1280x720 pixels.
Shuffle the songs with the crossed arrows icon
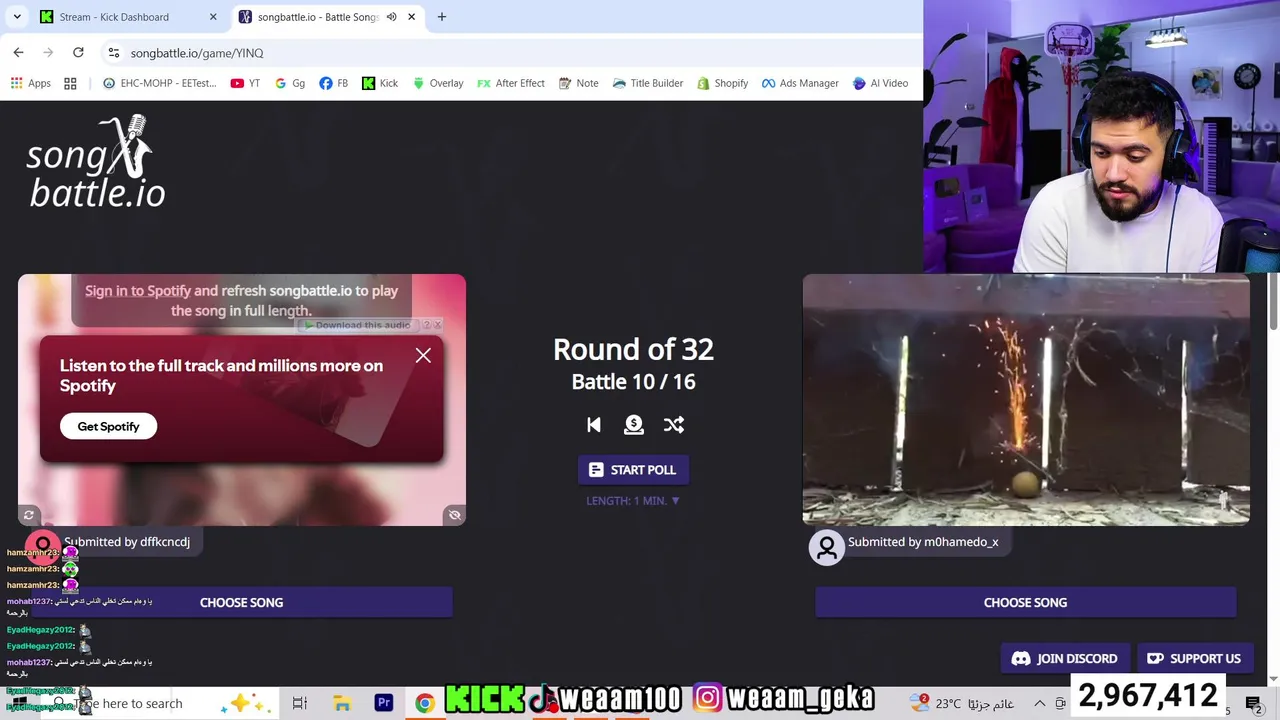674,425
